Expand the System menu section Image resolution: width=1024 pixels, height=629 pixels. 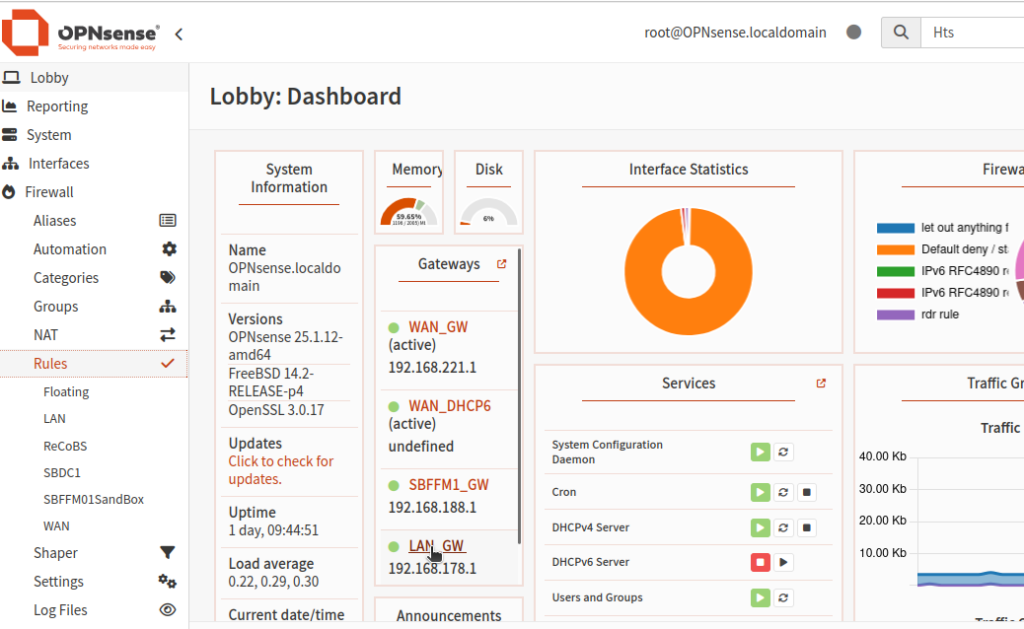[49, 135]
